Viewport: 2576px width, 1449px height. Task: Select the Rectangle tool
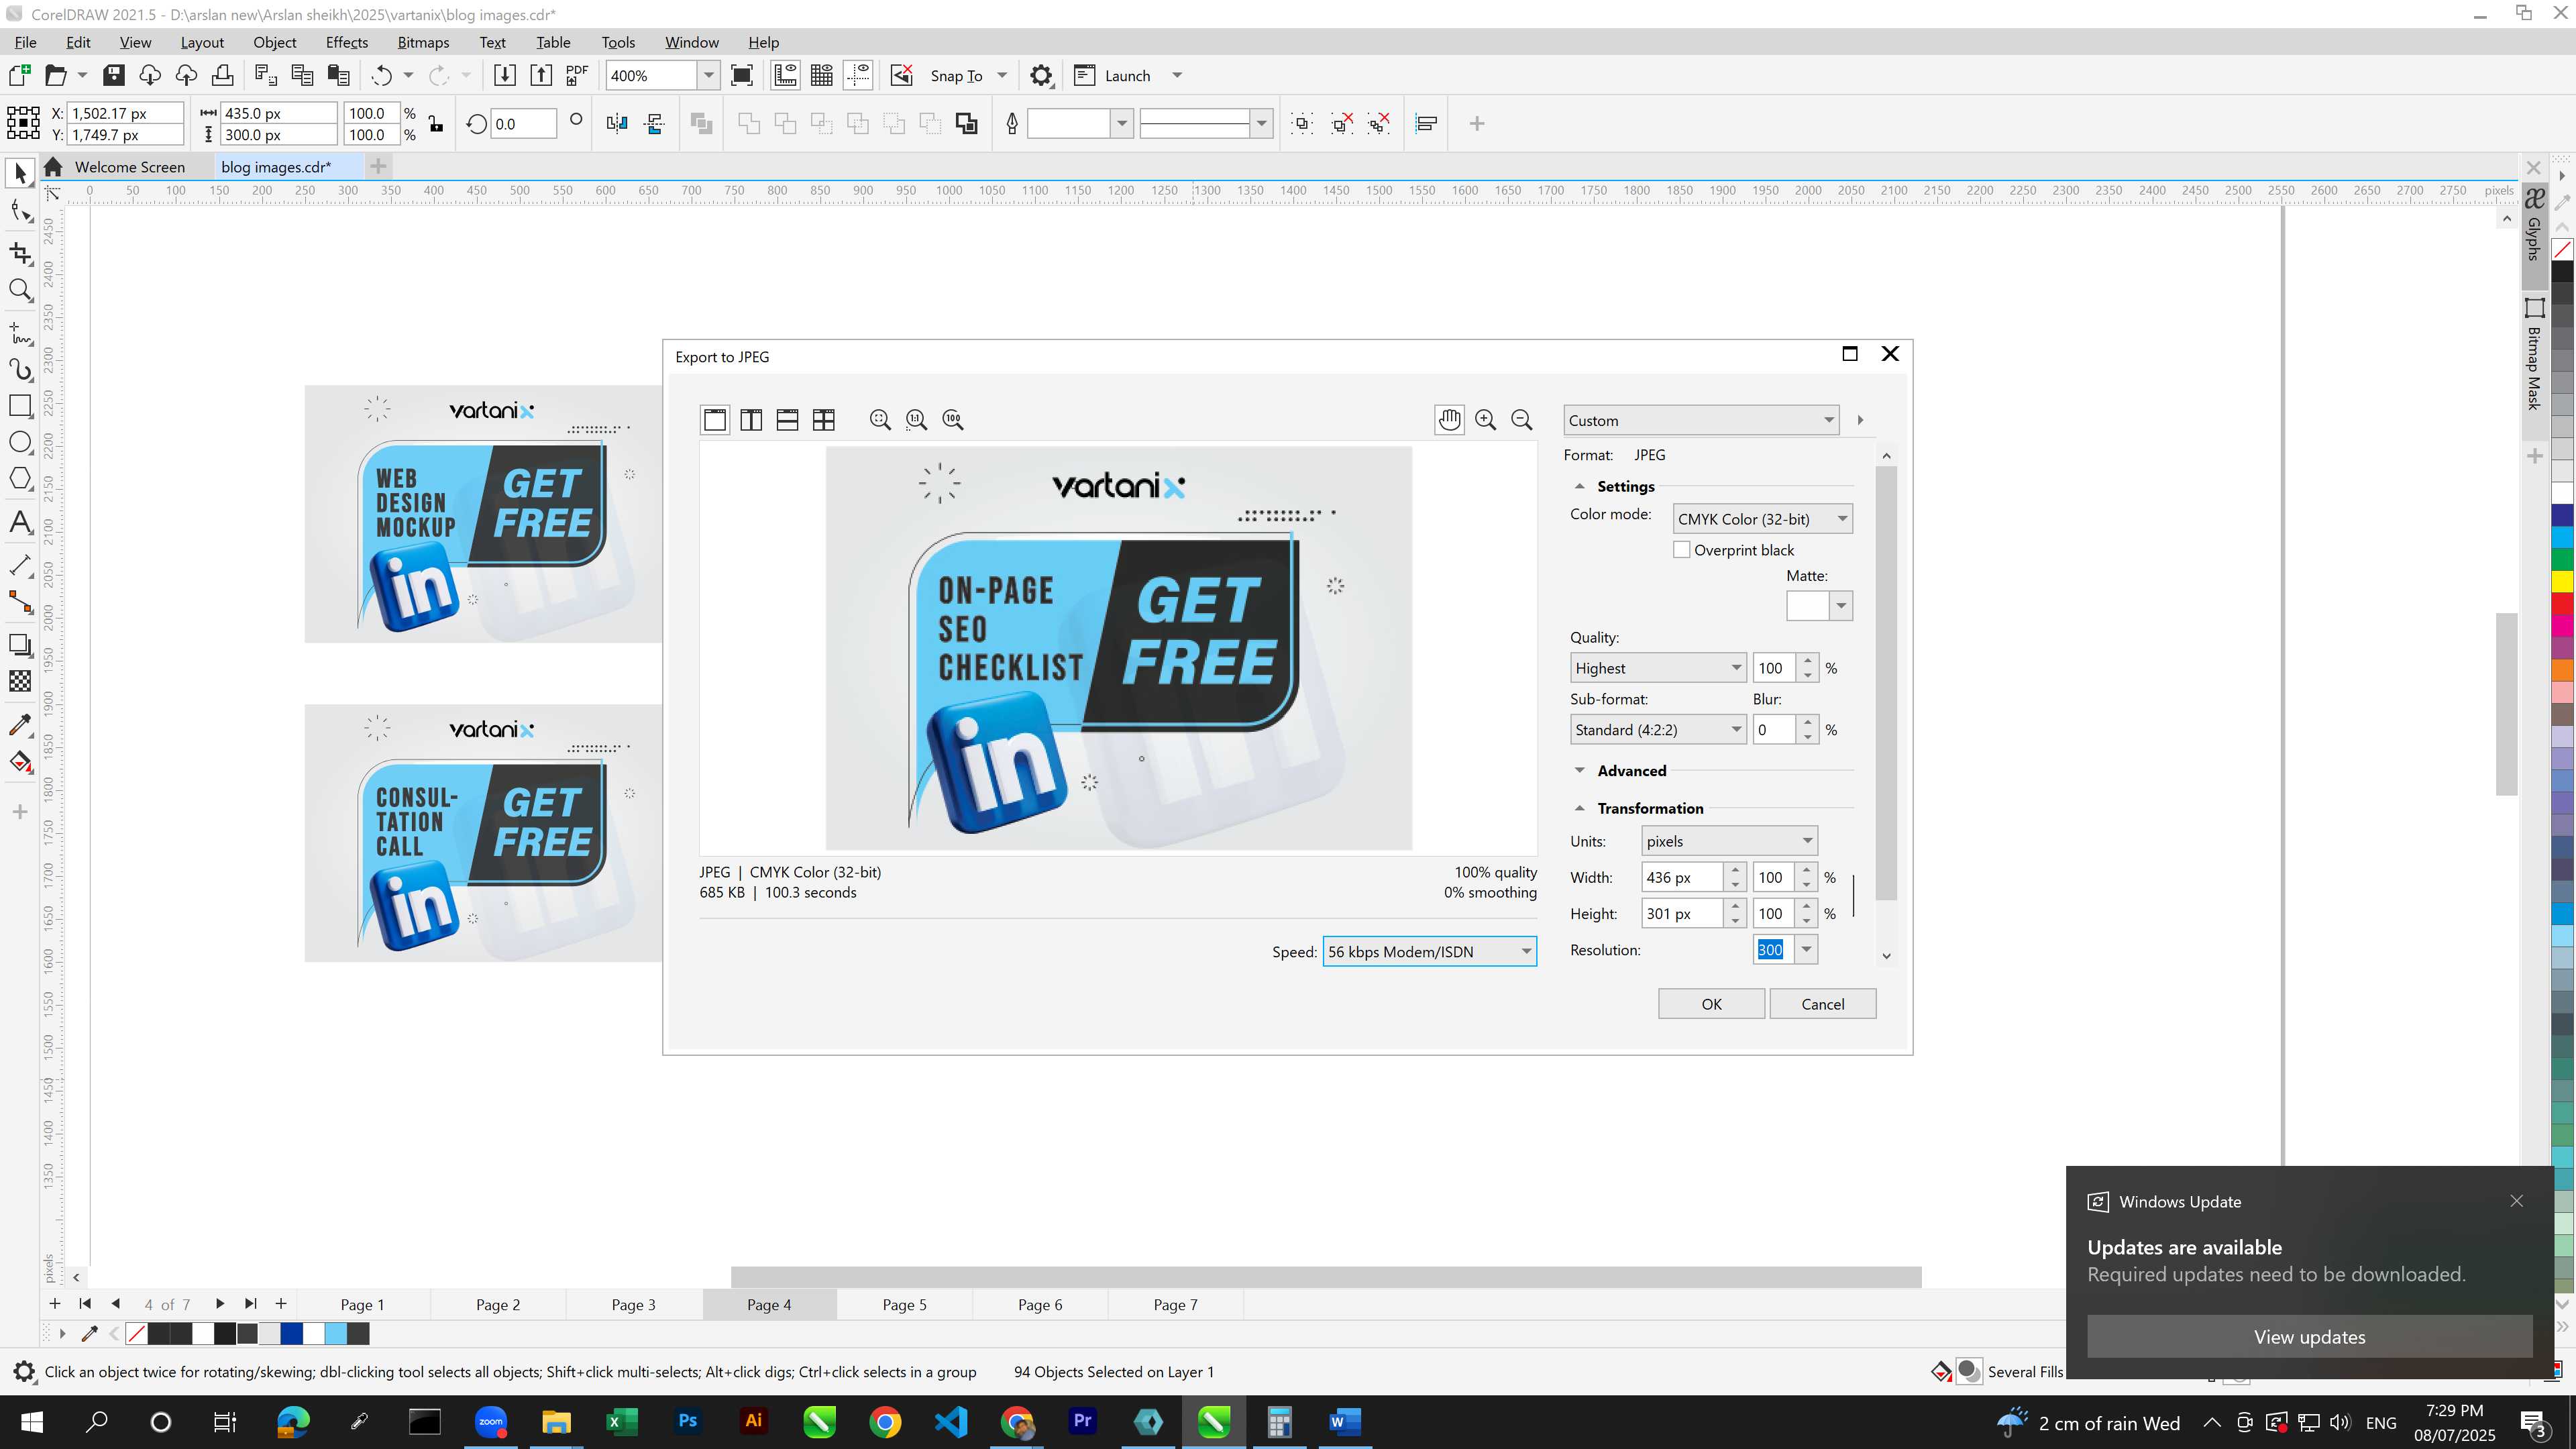click(20, 405)
